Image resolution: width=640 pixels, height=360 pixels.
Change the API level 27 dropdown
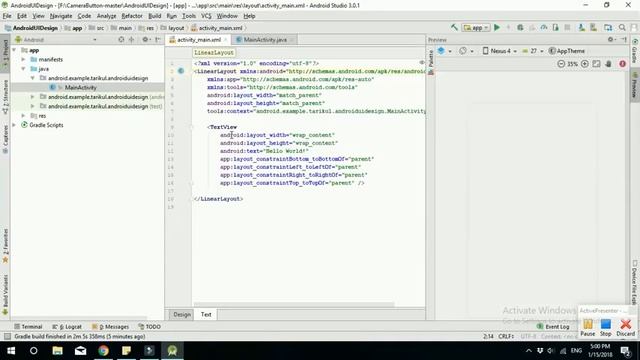point(533,51)
